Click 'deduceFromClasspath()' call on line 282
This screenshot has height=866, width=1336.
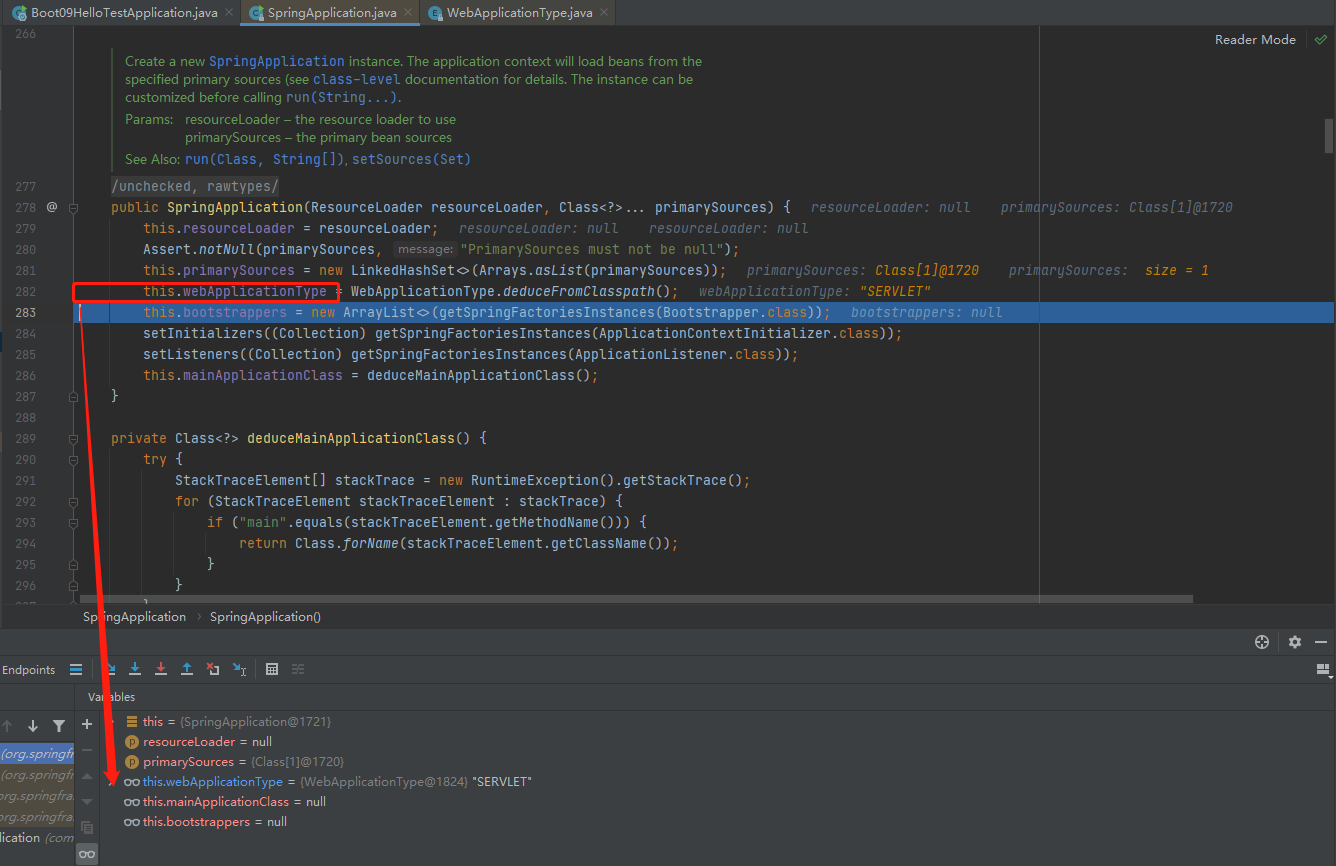[586, 291]
